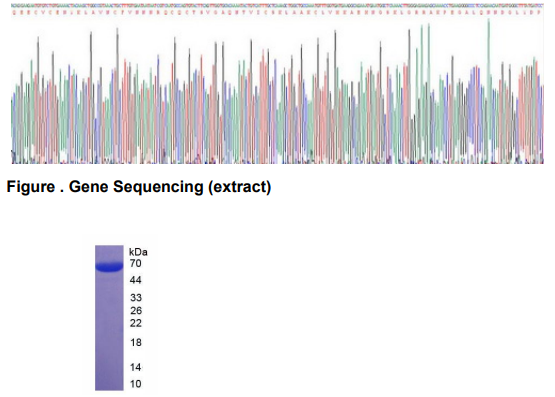This screenshot has width=555, height=397.
Task: Click the '33' marker label
Action: coord(136,298)
